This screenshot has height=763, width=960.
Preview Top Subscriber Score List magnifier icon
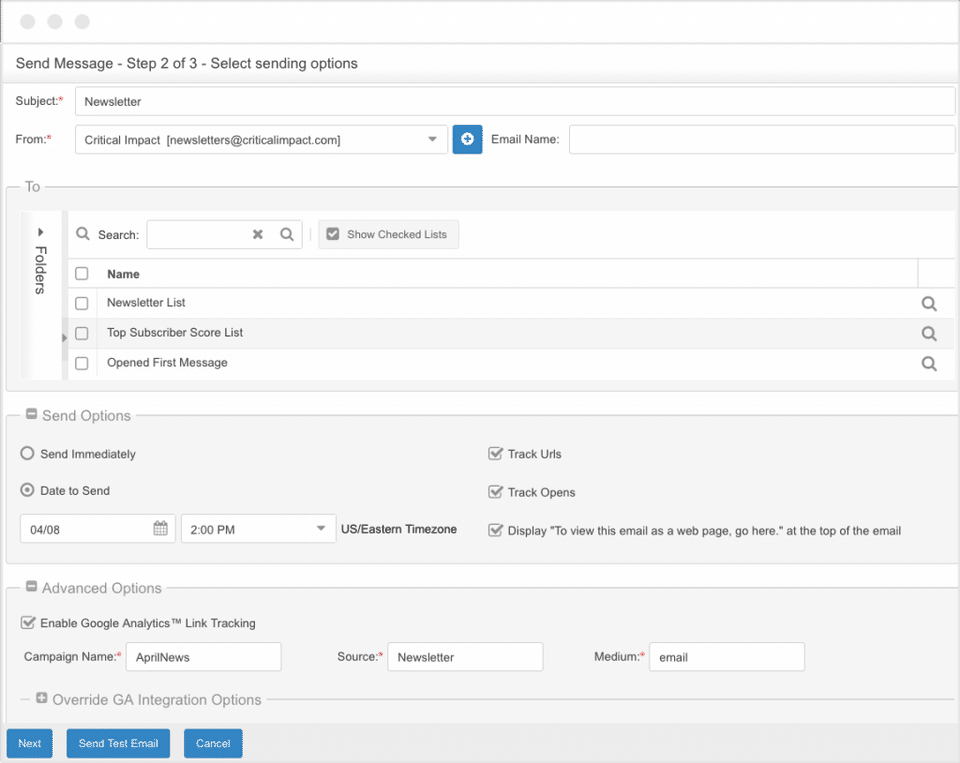929,334
